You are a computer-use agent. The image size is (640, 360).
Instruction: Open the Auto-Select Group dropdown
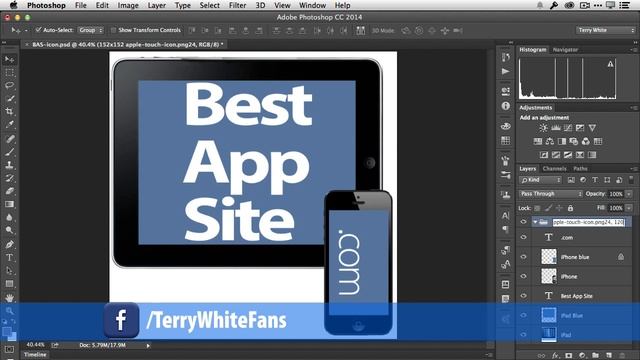(91, 30)
